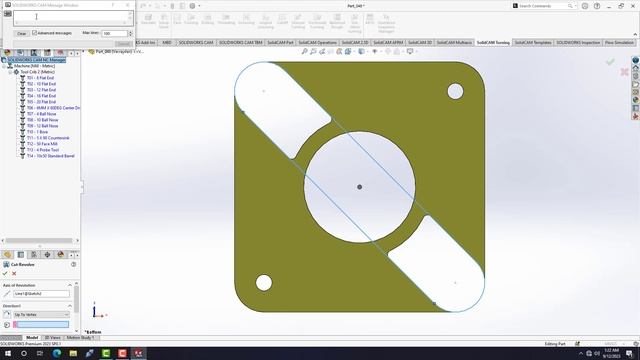Click the green confirmation corner checkmark in viewport
The image size is (640, 360).
[x=610, y=62]
